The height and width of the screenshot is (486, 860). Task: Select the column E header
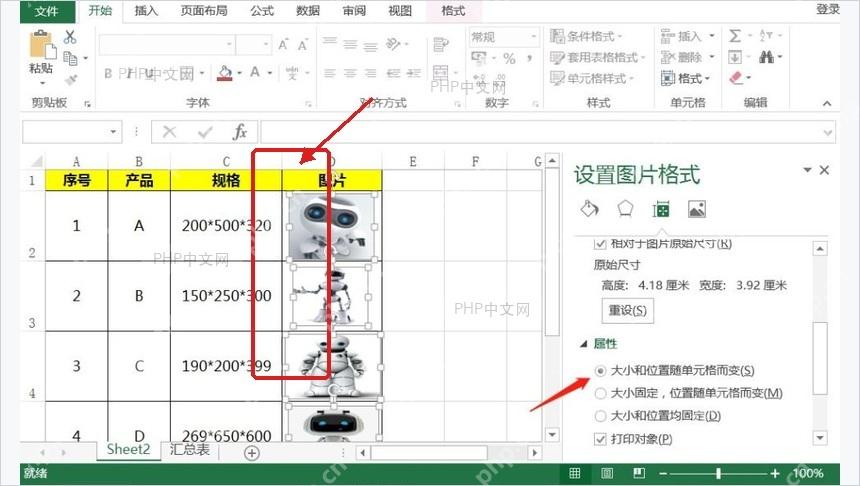(413, 161)
